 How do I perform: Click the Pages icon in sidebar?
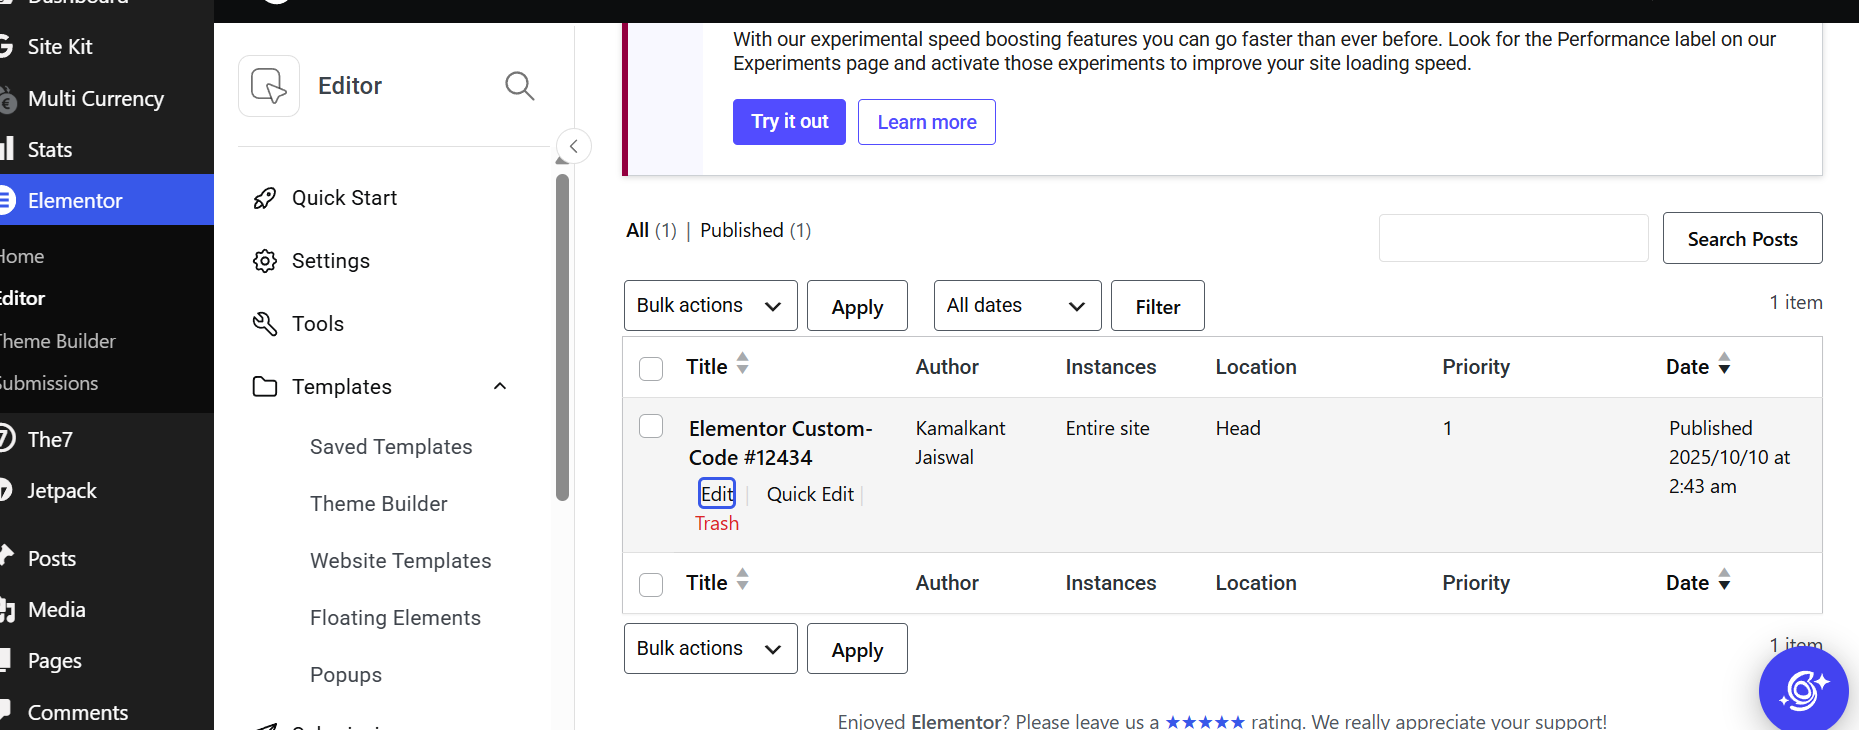[x=6, y=660]
